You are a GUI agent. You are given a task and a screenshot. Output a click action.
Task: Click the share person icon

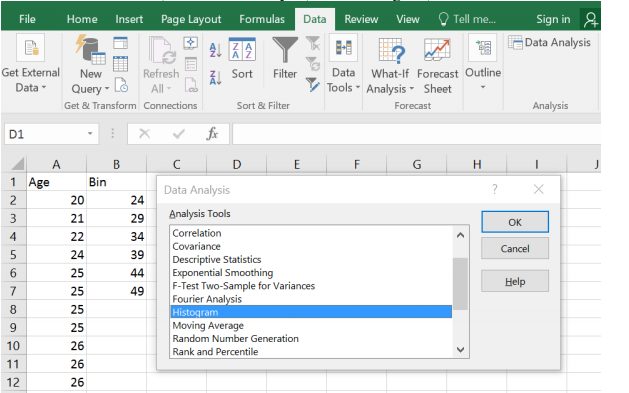[x=590, y=19]
